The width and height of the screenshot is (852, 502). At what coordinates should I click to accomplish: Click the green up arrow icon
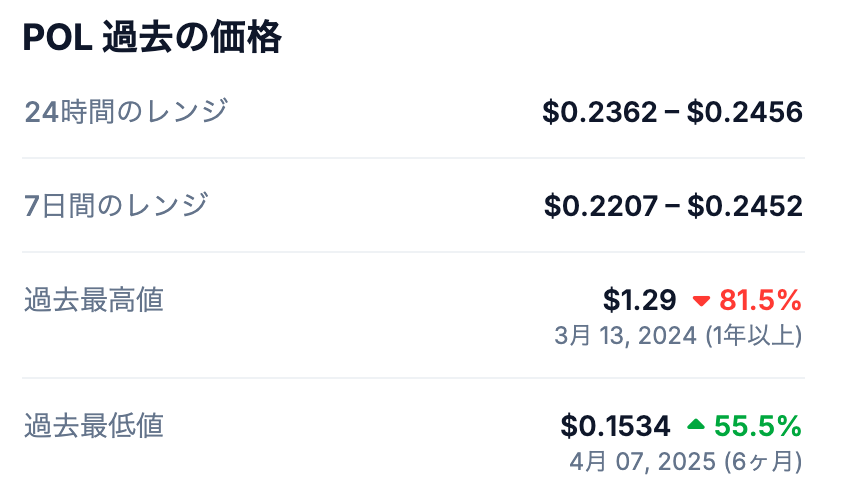696,426
